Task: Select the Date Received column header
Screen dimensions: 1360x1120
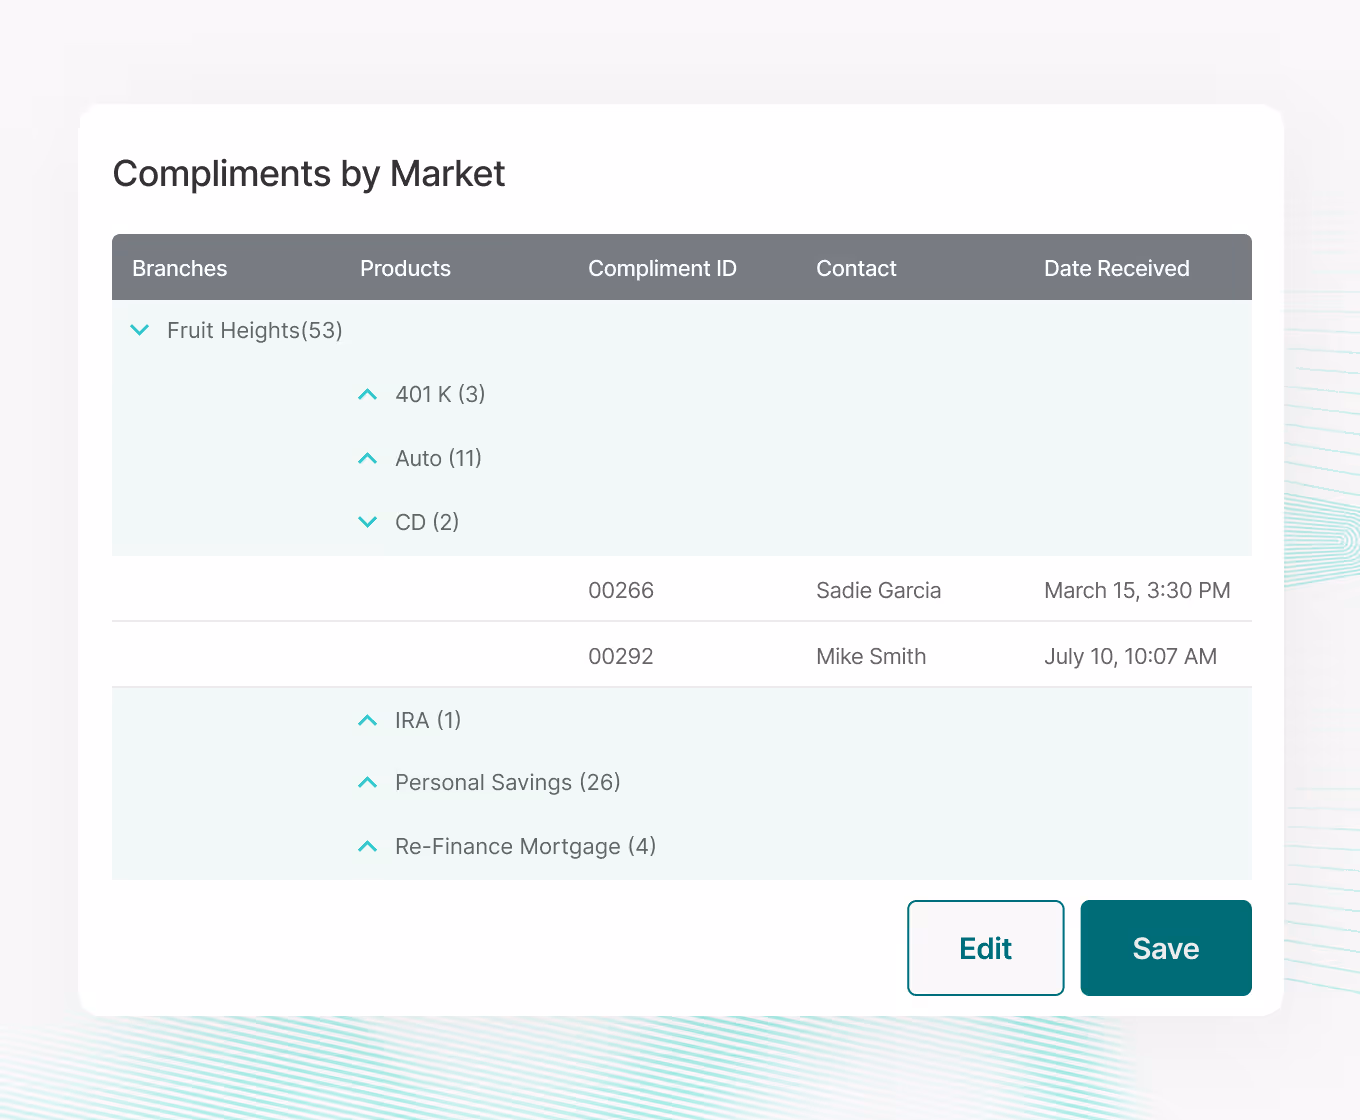Action: pyautogui.click(x=1117, y=268)
